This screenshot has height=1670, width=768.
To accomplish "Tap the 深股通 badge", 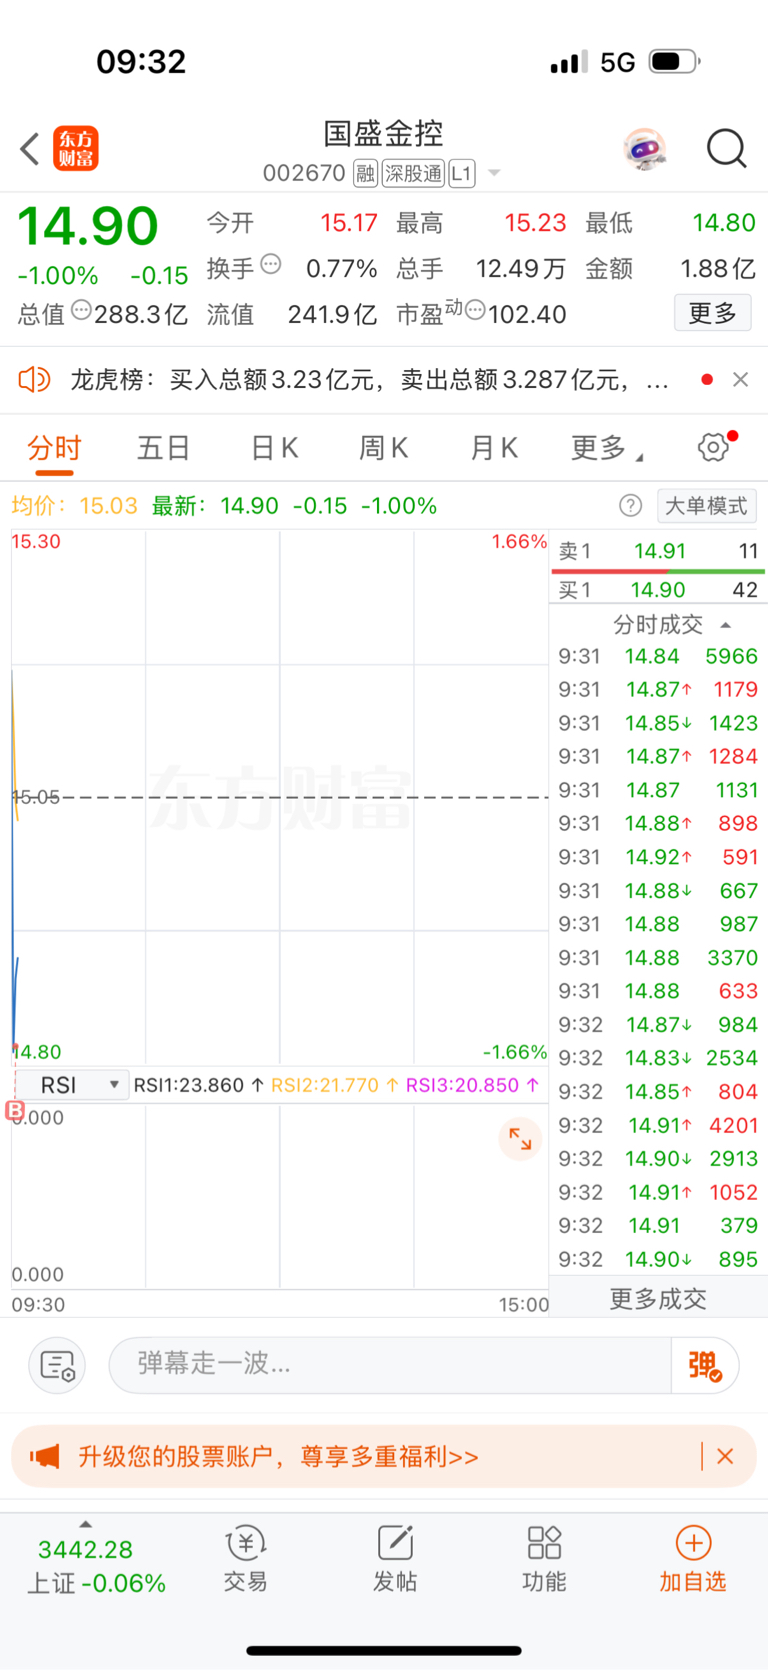I will point(413,174).
